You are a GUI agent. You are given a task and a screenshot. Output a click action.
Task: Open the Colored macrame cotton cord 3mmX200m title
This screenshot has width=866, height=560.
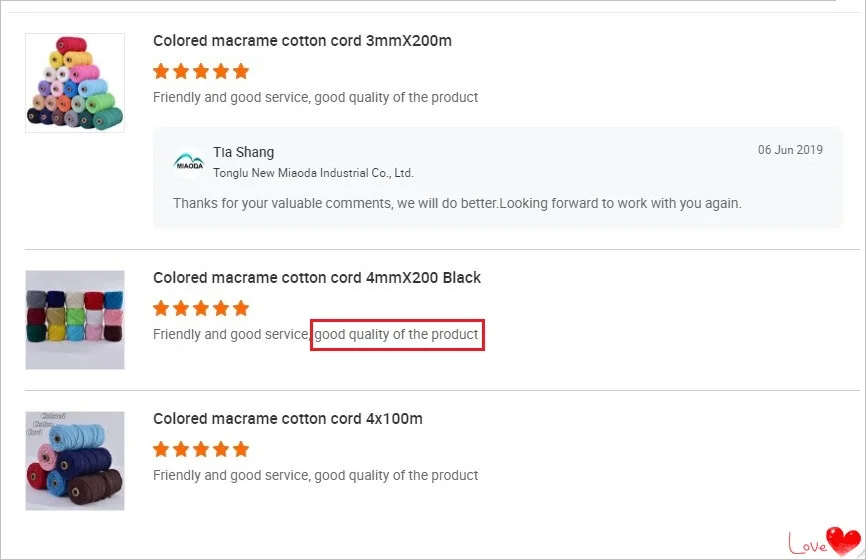pyautogui.click(x=302, y=41)
